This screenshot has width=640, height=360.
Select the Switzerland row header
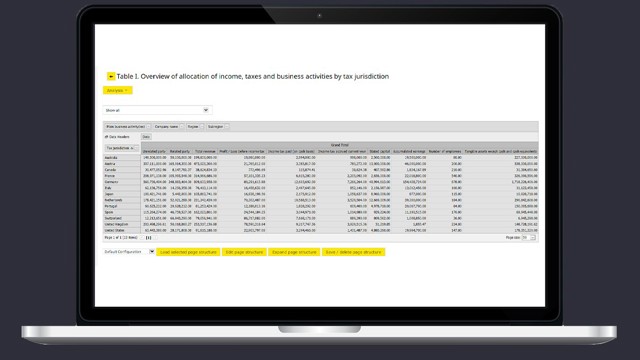tap(122, 218)
